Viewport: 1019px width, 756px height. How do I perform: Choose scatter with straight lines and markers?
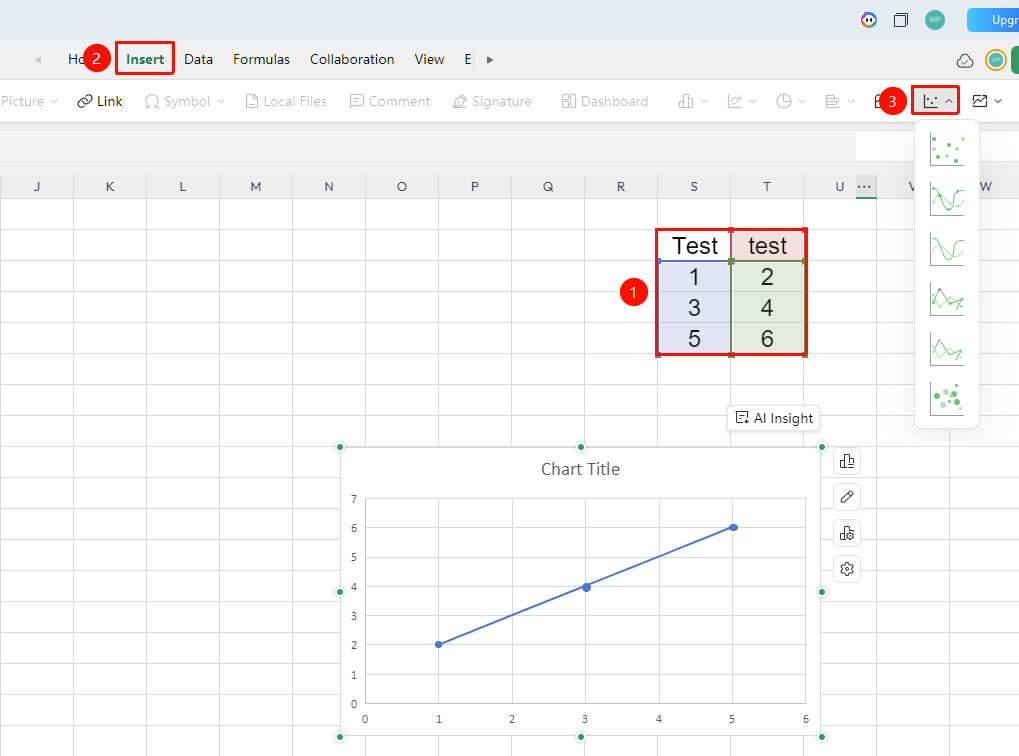point(947,299)
